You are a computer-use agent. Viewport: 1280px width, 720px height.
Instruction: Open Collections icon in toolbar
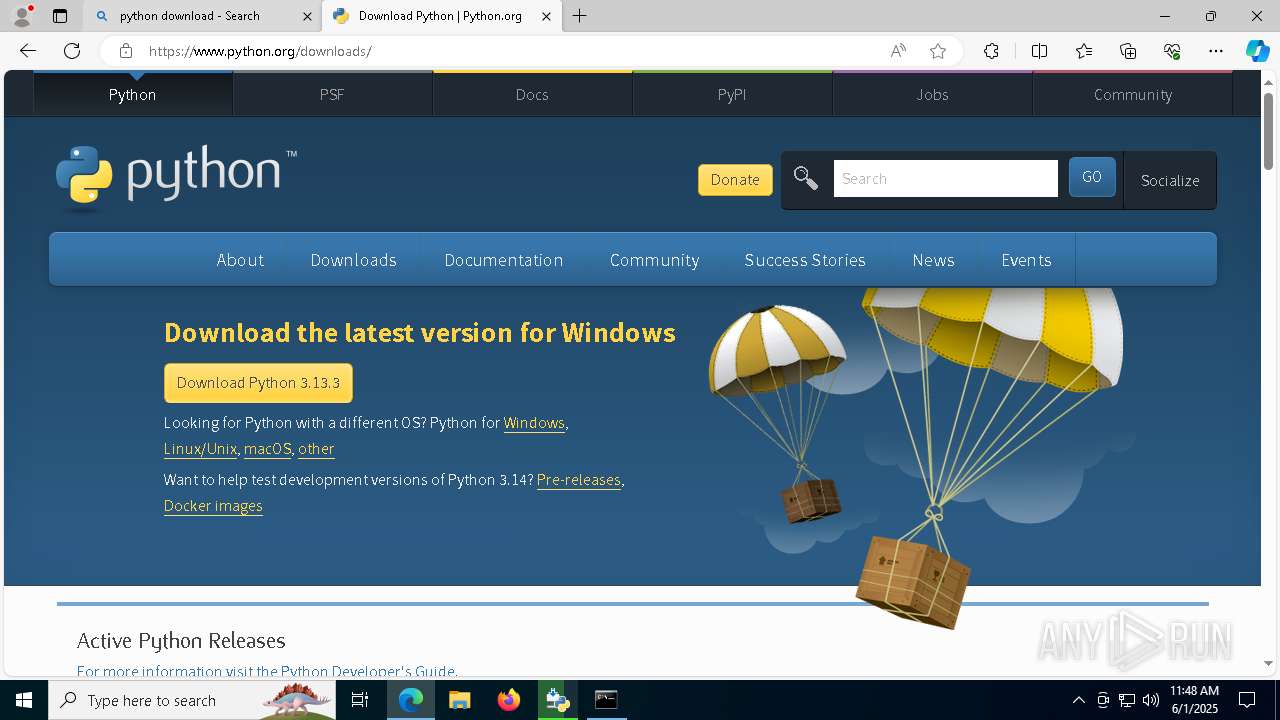(1128, 51)
